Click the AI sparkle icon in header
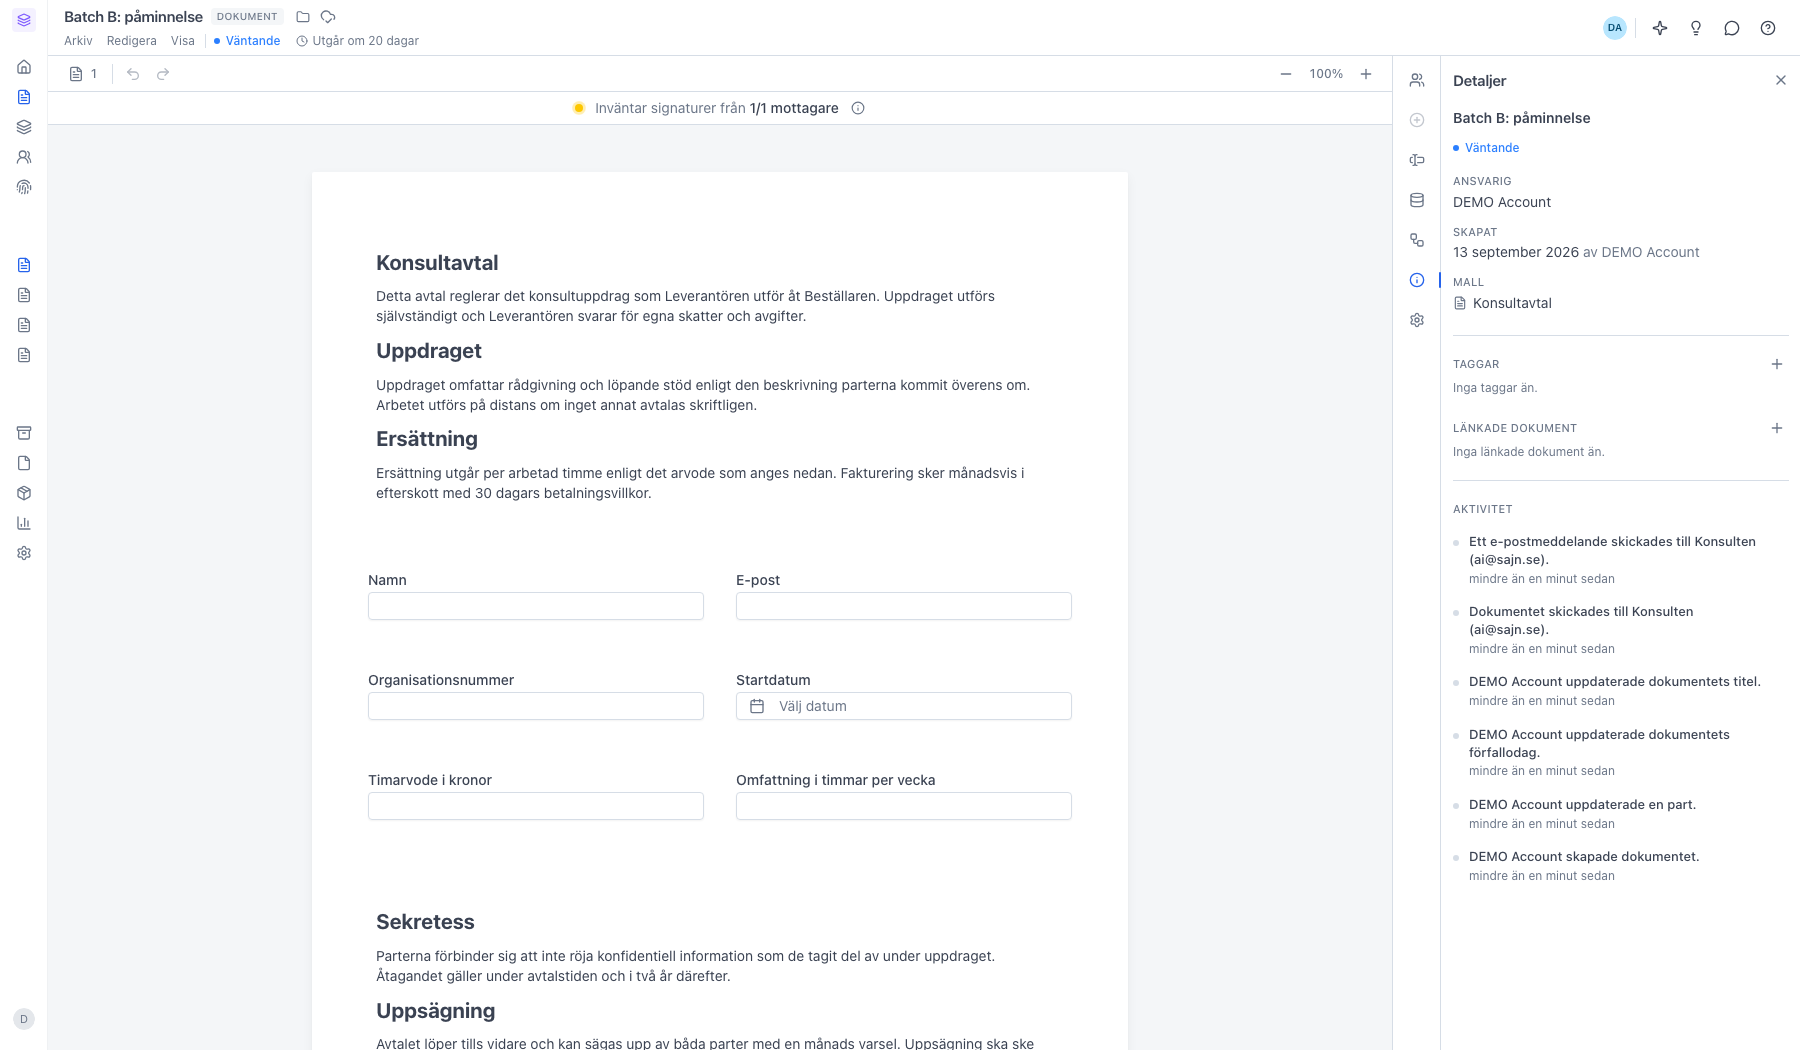1800x1050 pixels. click(1660, 28)
